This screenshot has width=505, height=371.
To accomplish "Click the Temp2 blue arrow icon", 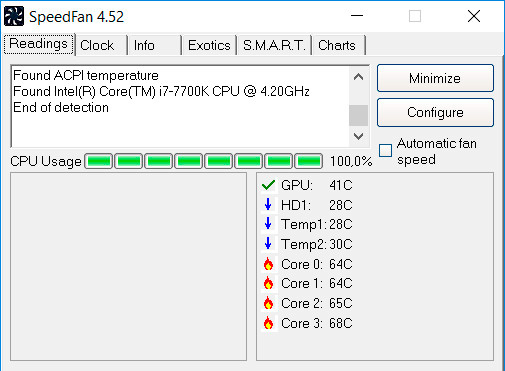I will (x=268, y=244).
